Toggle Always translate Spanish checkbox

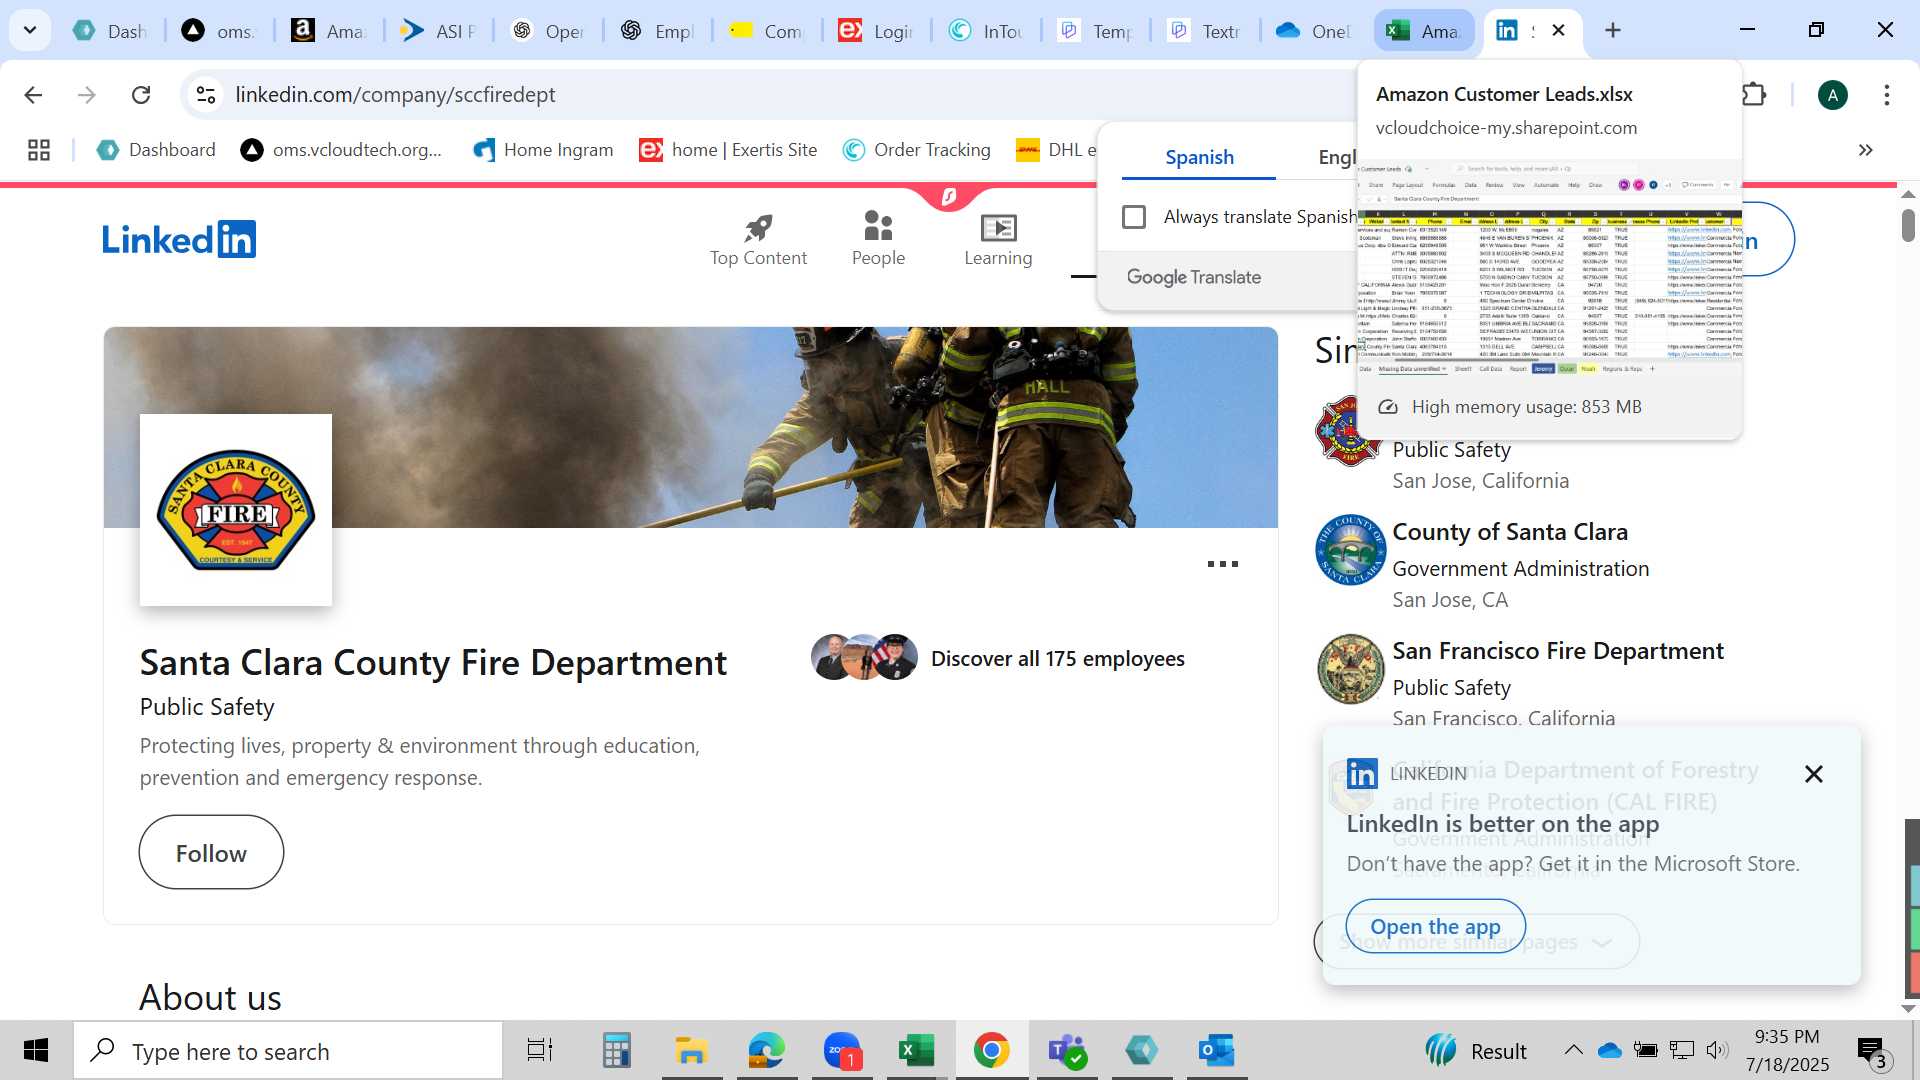(x=1133, y=217)
